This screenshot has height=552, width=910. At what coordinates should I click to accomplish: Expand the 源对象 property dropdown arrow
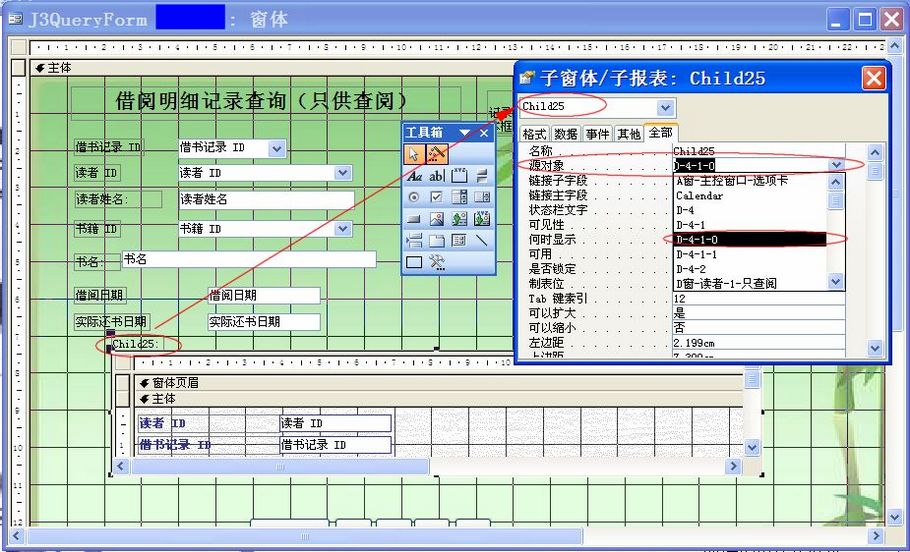(x=836, y=165)
